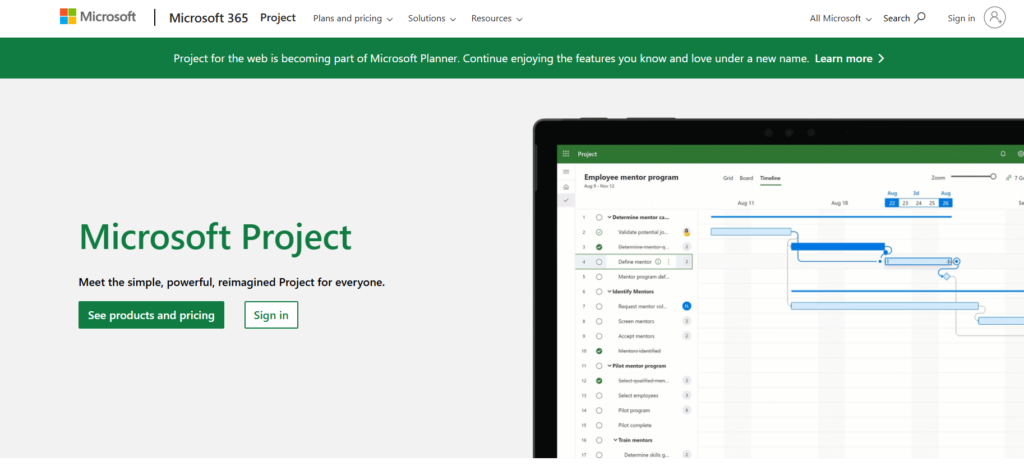Click the Accept mentors task name

pyautogui.click(x=637, y=336)
